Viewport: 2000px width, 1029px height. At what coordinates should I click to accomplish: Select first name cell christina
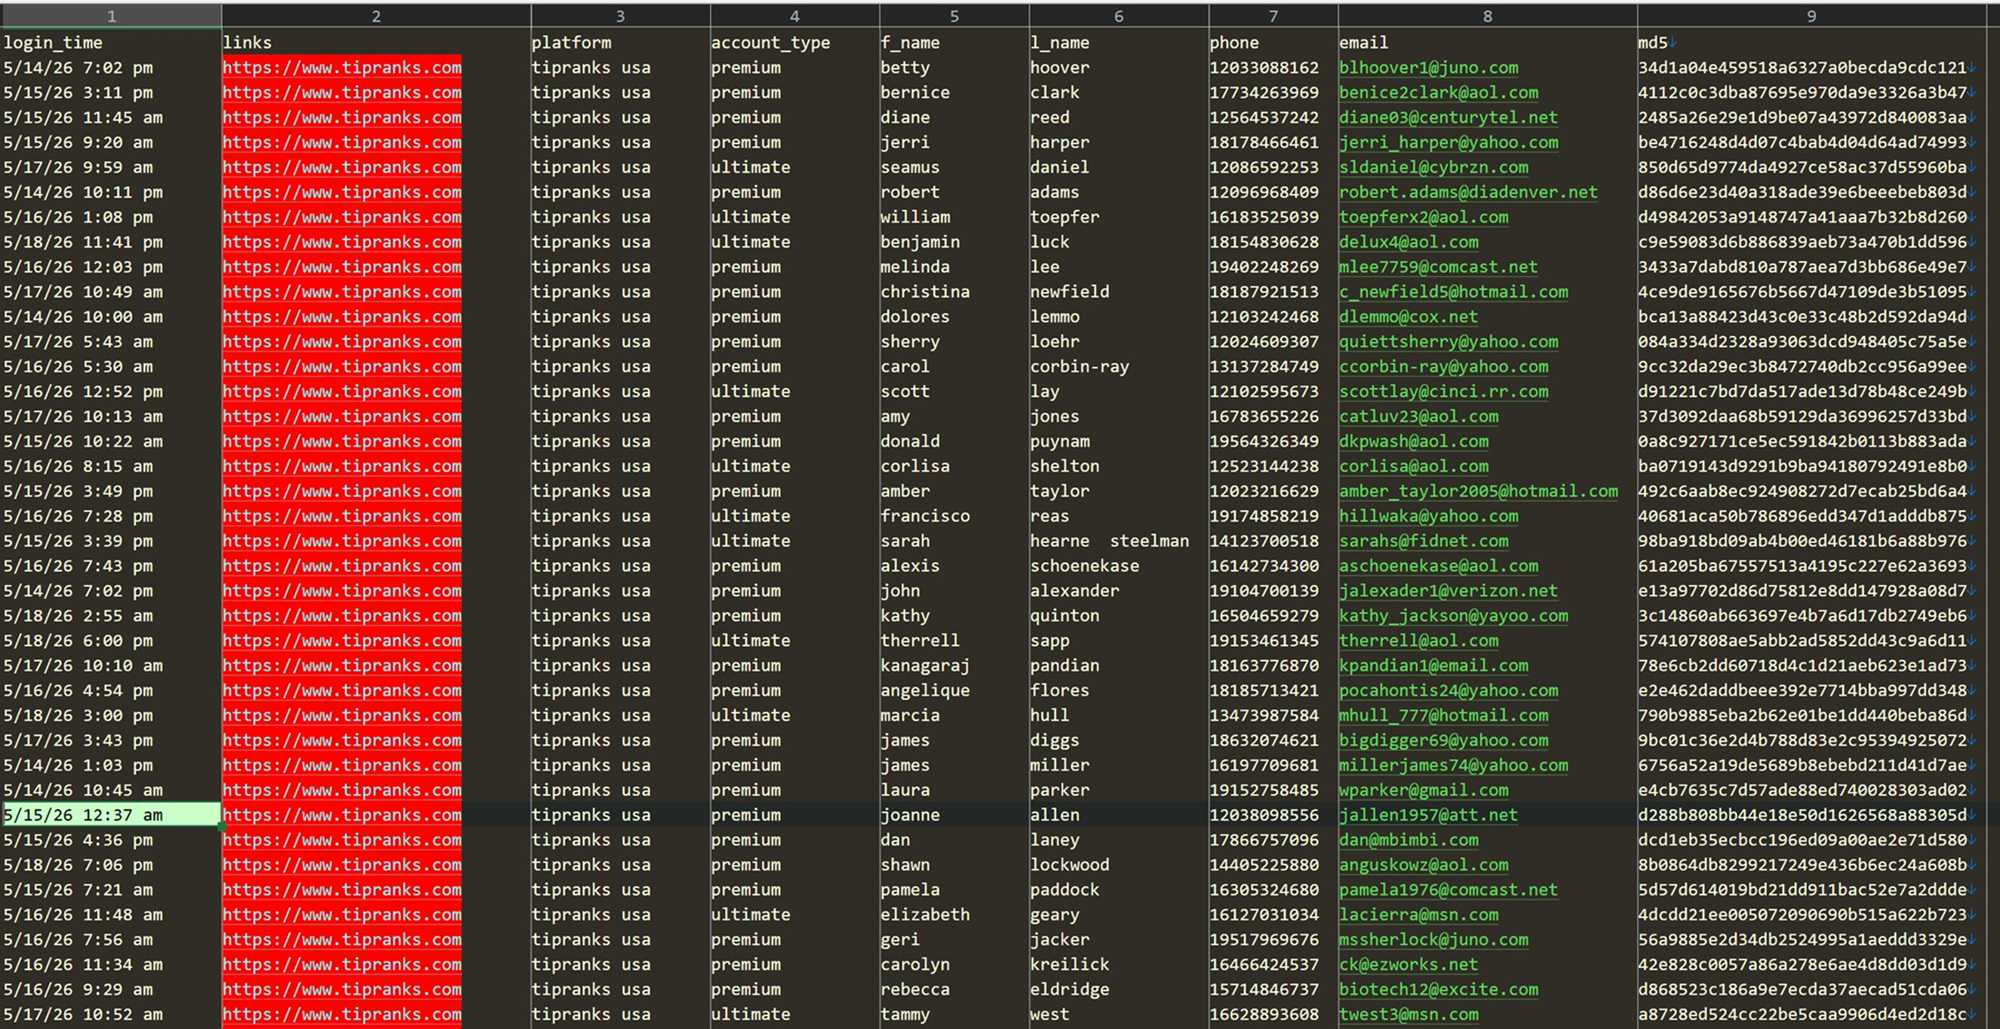pos(925,292)
